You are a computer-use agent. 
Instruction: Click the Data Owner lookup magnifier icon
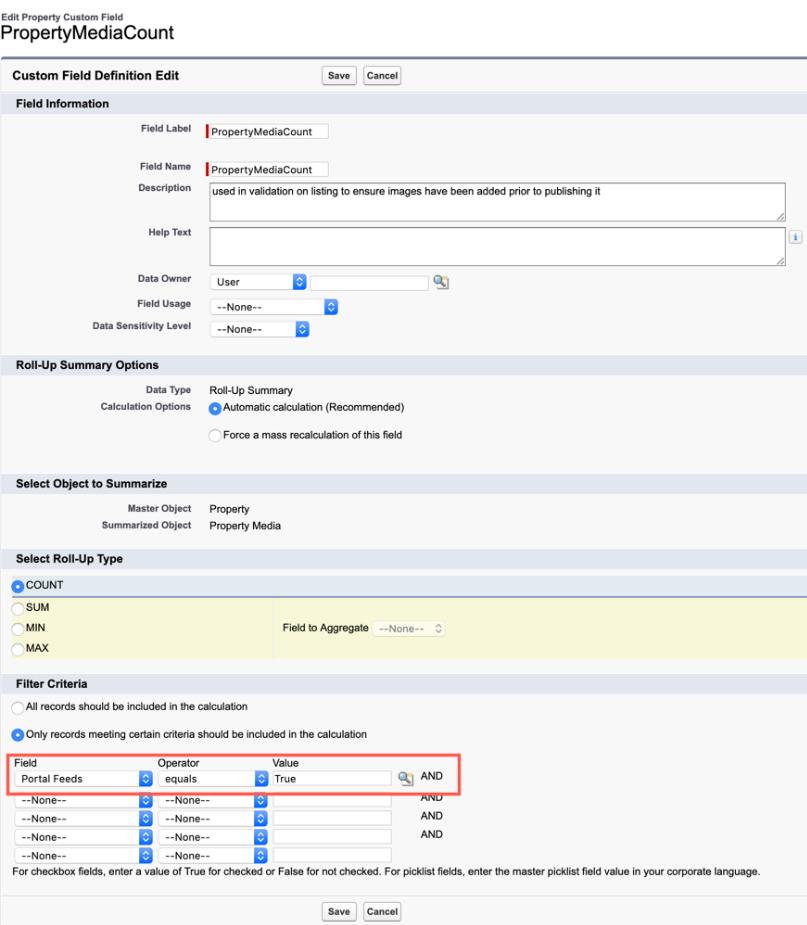pos(441,282)
